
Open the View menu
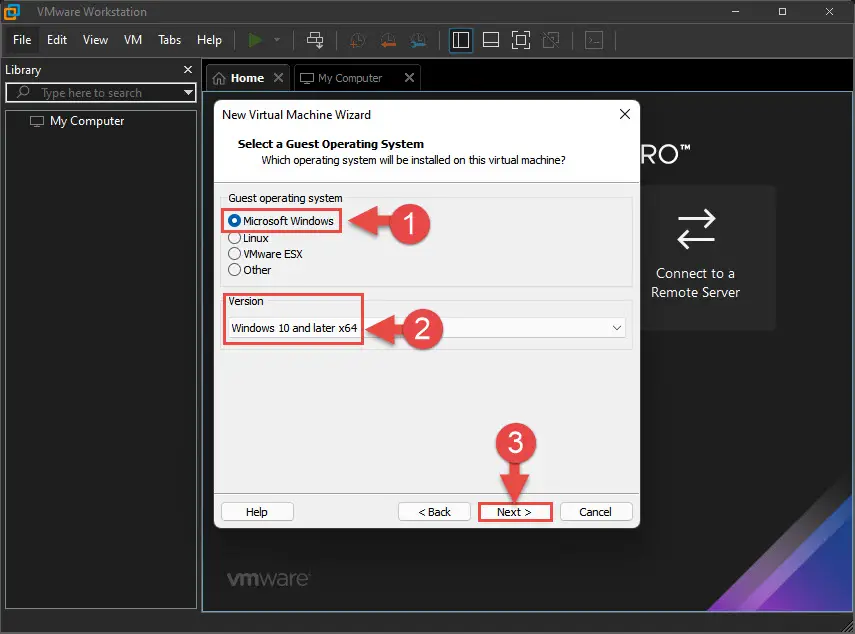pyautogui.click(x=95, y=40)
